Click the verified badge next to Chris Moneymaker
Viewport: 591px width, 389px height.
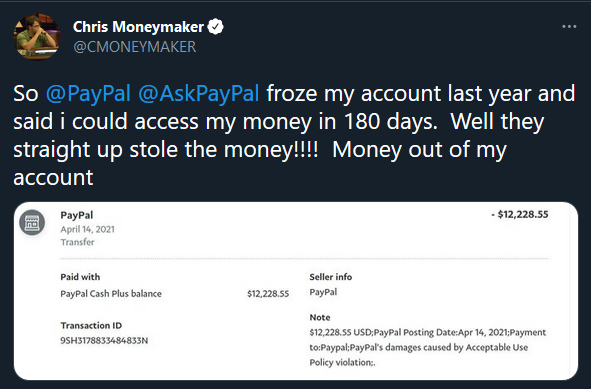click(x=216, y=27)
